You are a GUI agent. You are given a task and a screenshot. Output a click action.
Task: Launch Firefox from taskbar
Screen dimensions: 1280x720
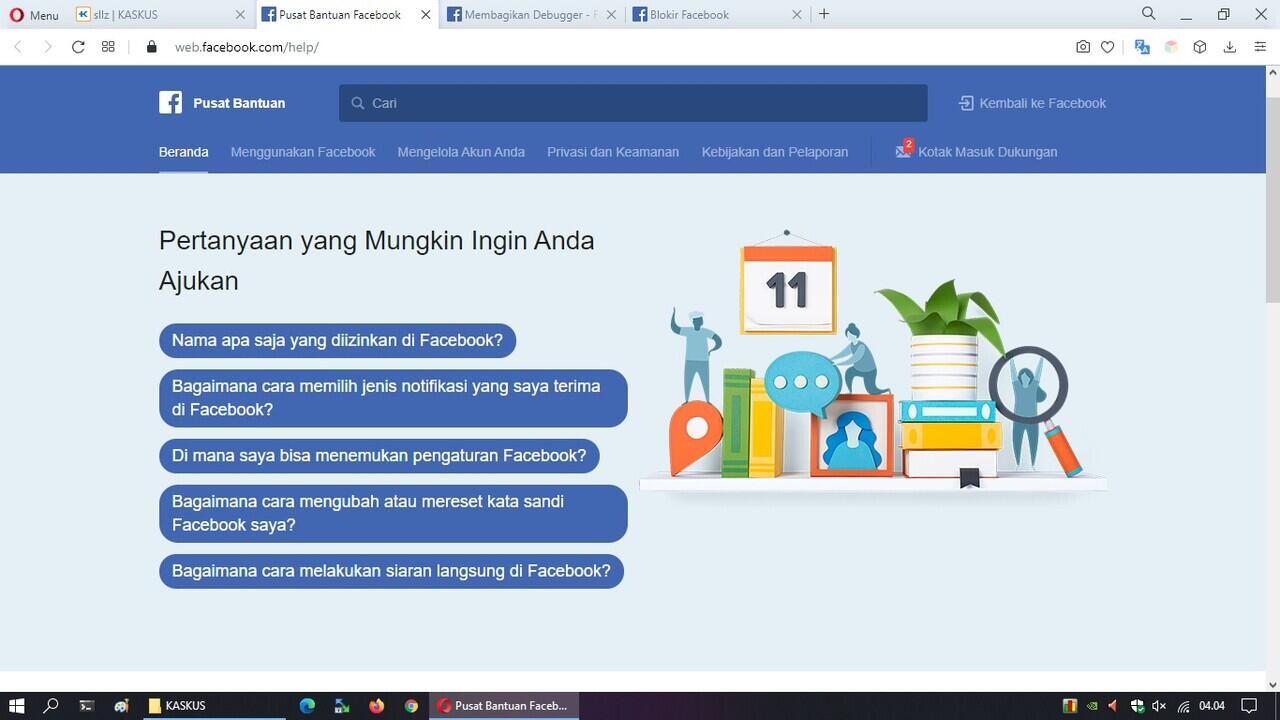(x=376, y=706)
